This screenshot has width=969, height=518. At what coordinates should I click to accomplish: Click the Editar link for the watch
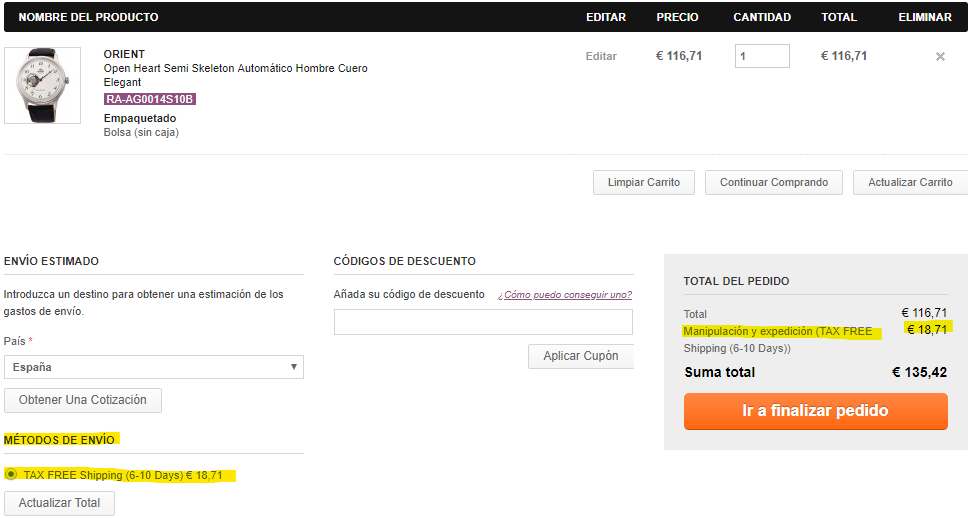pyautogui.click(x=601, y=56)
